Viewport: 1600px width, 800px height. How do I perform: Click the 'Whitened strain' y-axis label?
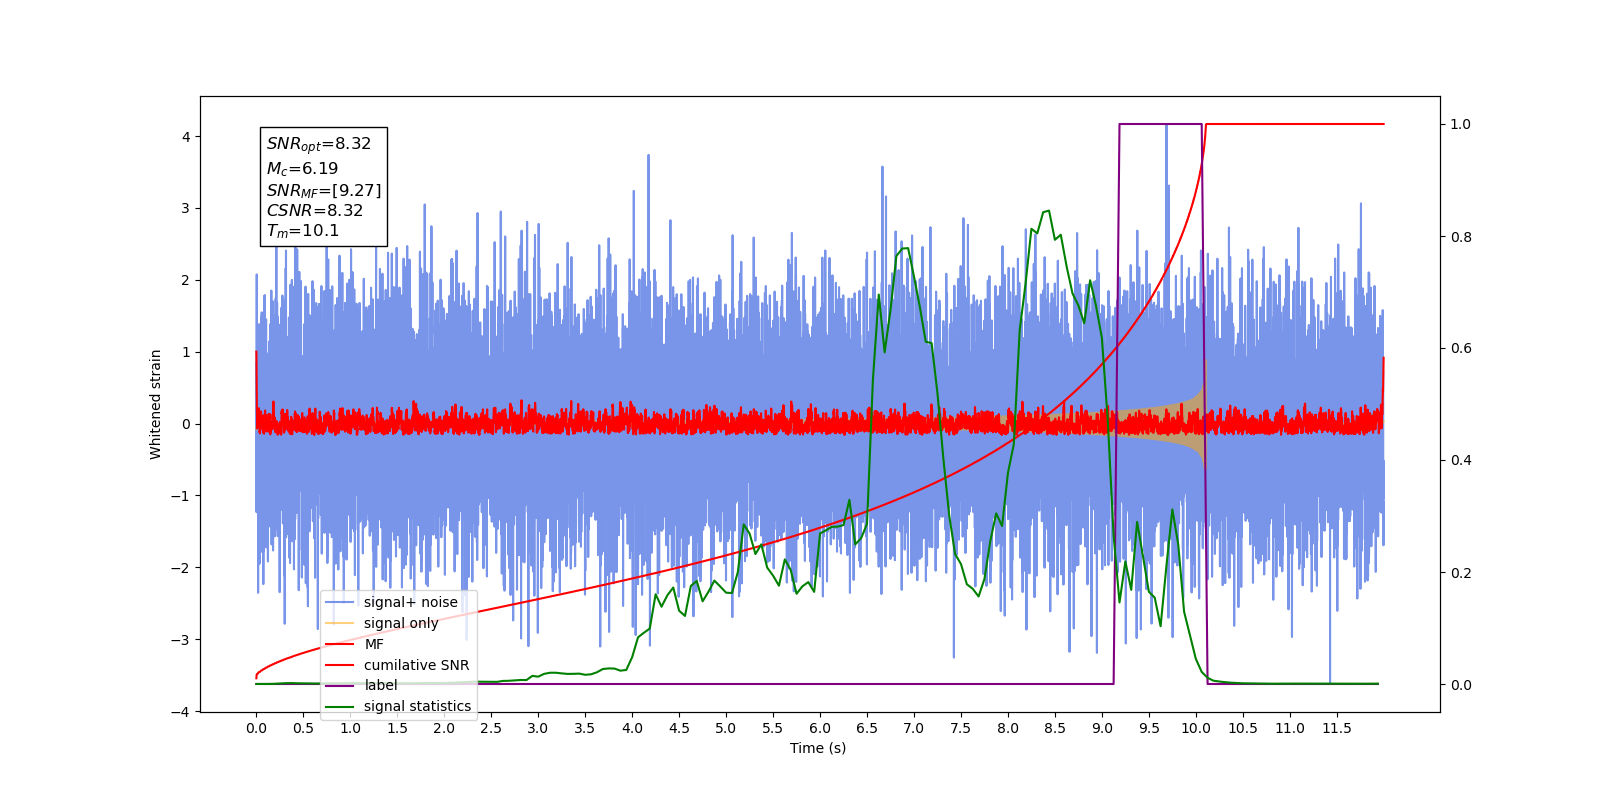tap(156, 404)
